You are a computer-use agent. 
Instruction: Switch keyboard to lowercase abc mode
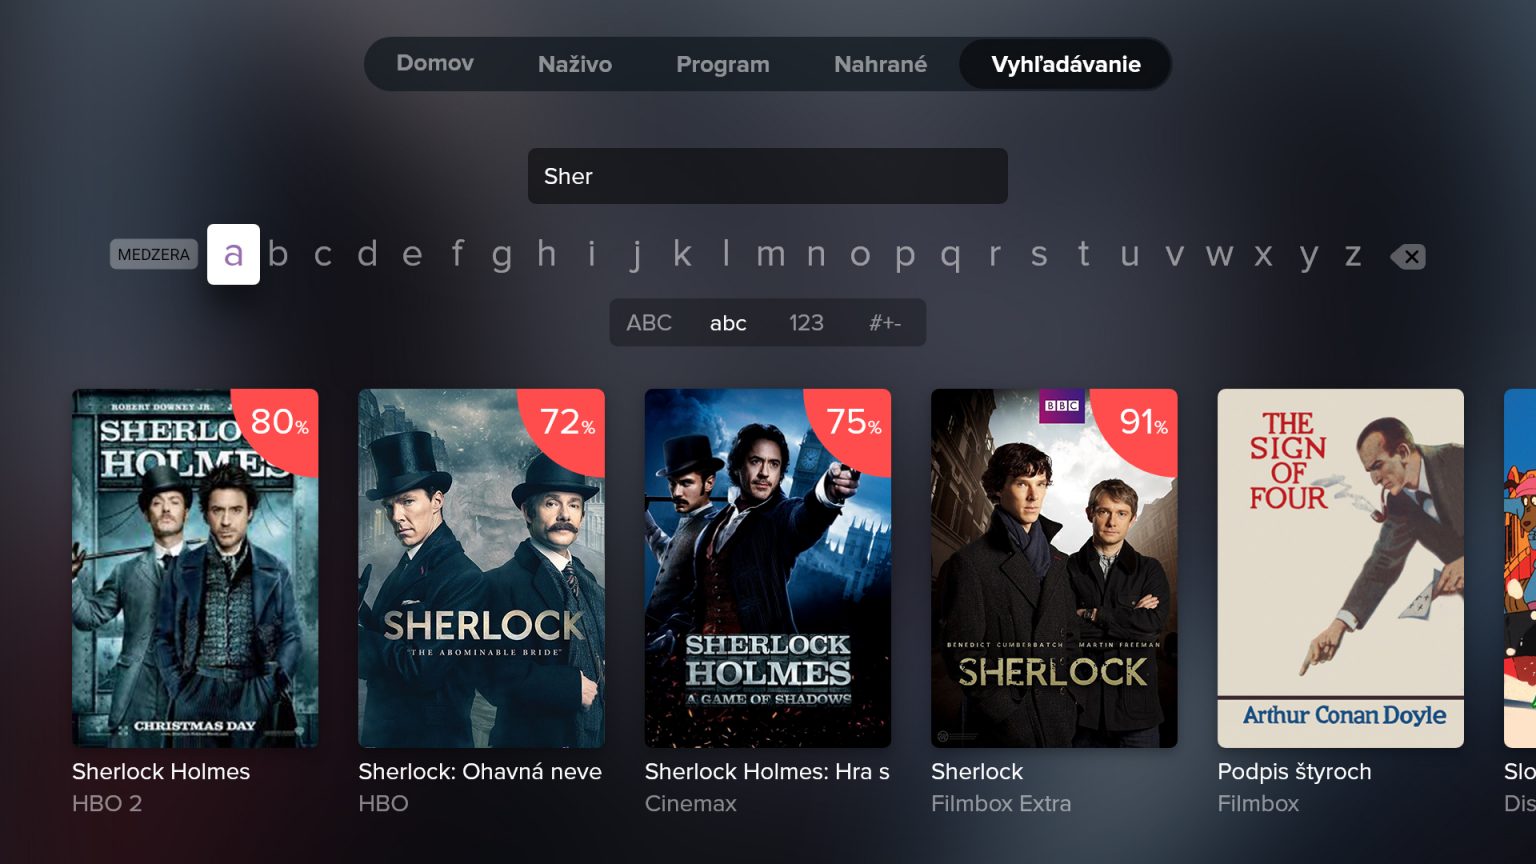point(728,323)
